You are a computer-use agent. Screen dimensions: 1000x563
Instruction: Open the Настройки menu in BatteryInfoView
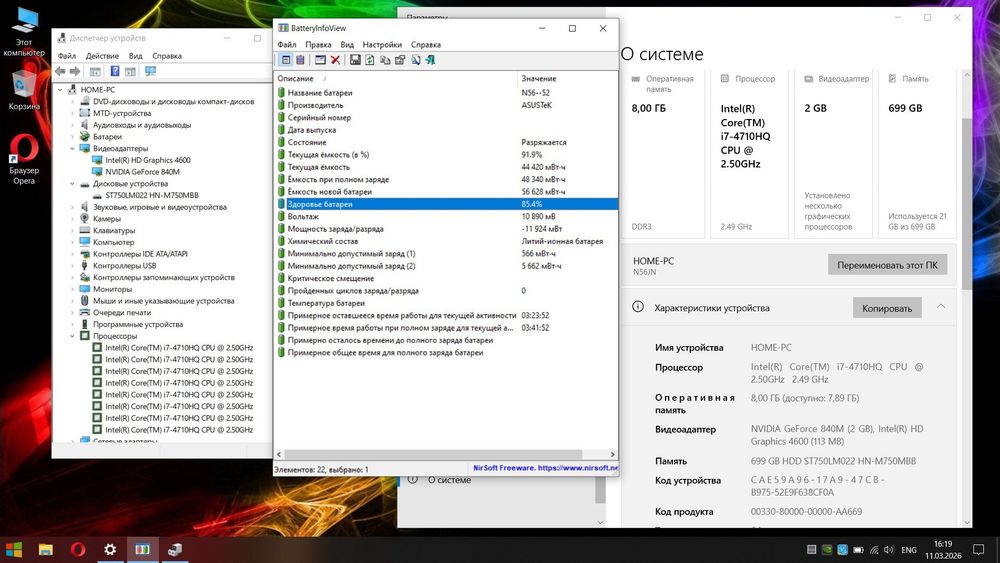tap(382, 45)
